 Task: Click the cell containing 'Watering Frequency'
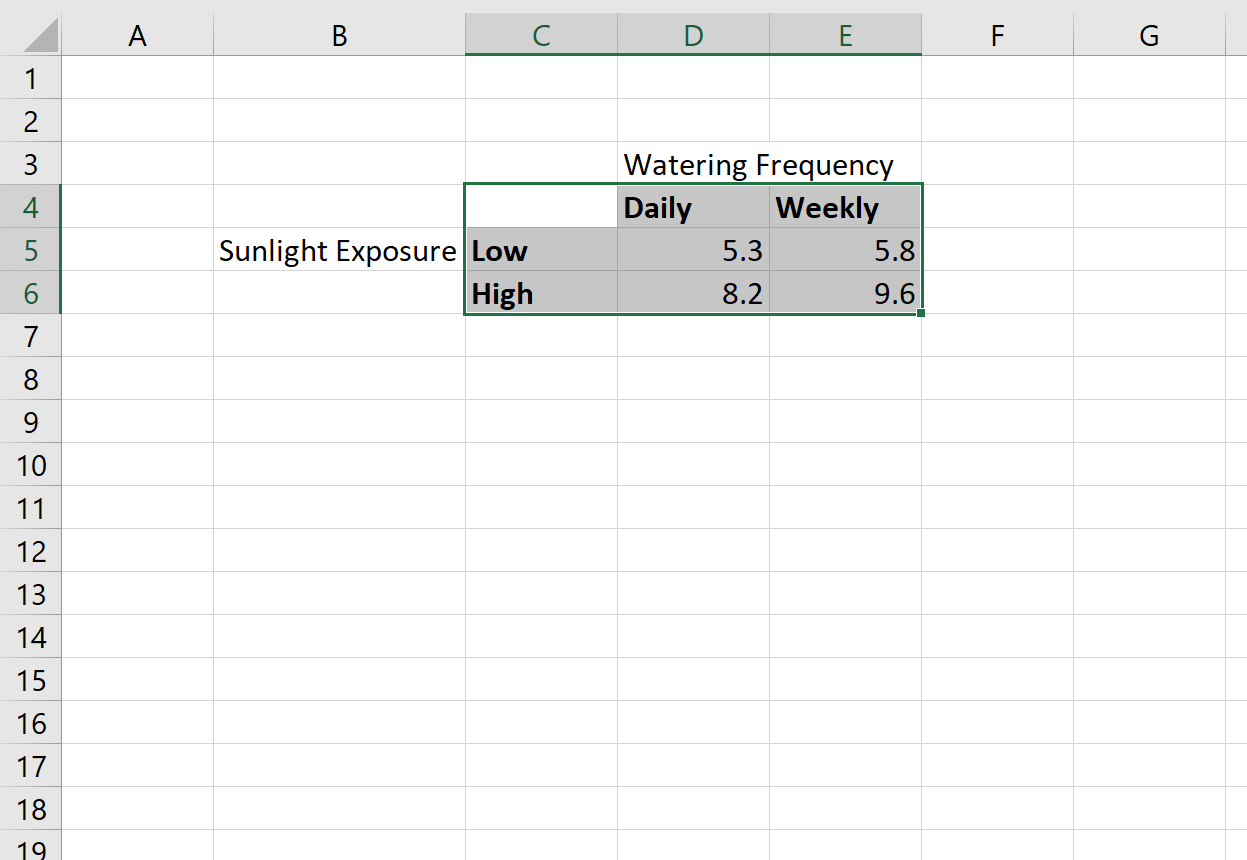click(693, 164)
